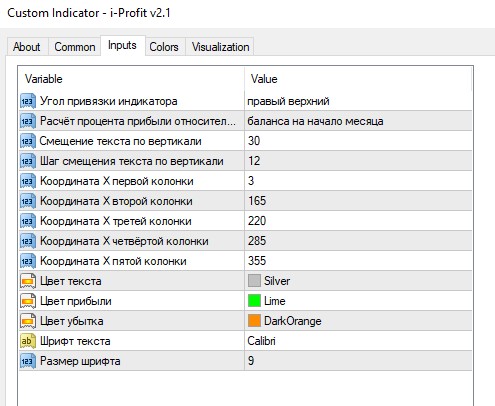This screenshot has height=406, width=495.
Task: Click the Lime color swatch
Action: click(x=254, y=301)
